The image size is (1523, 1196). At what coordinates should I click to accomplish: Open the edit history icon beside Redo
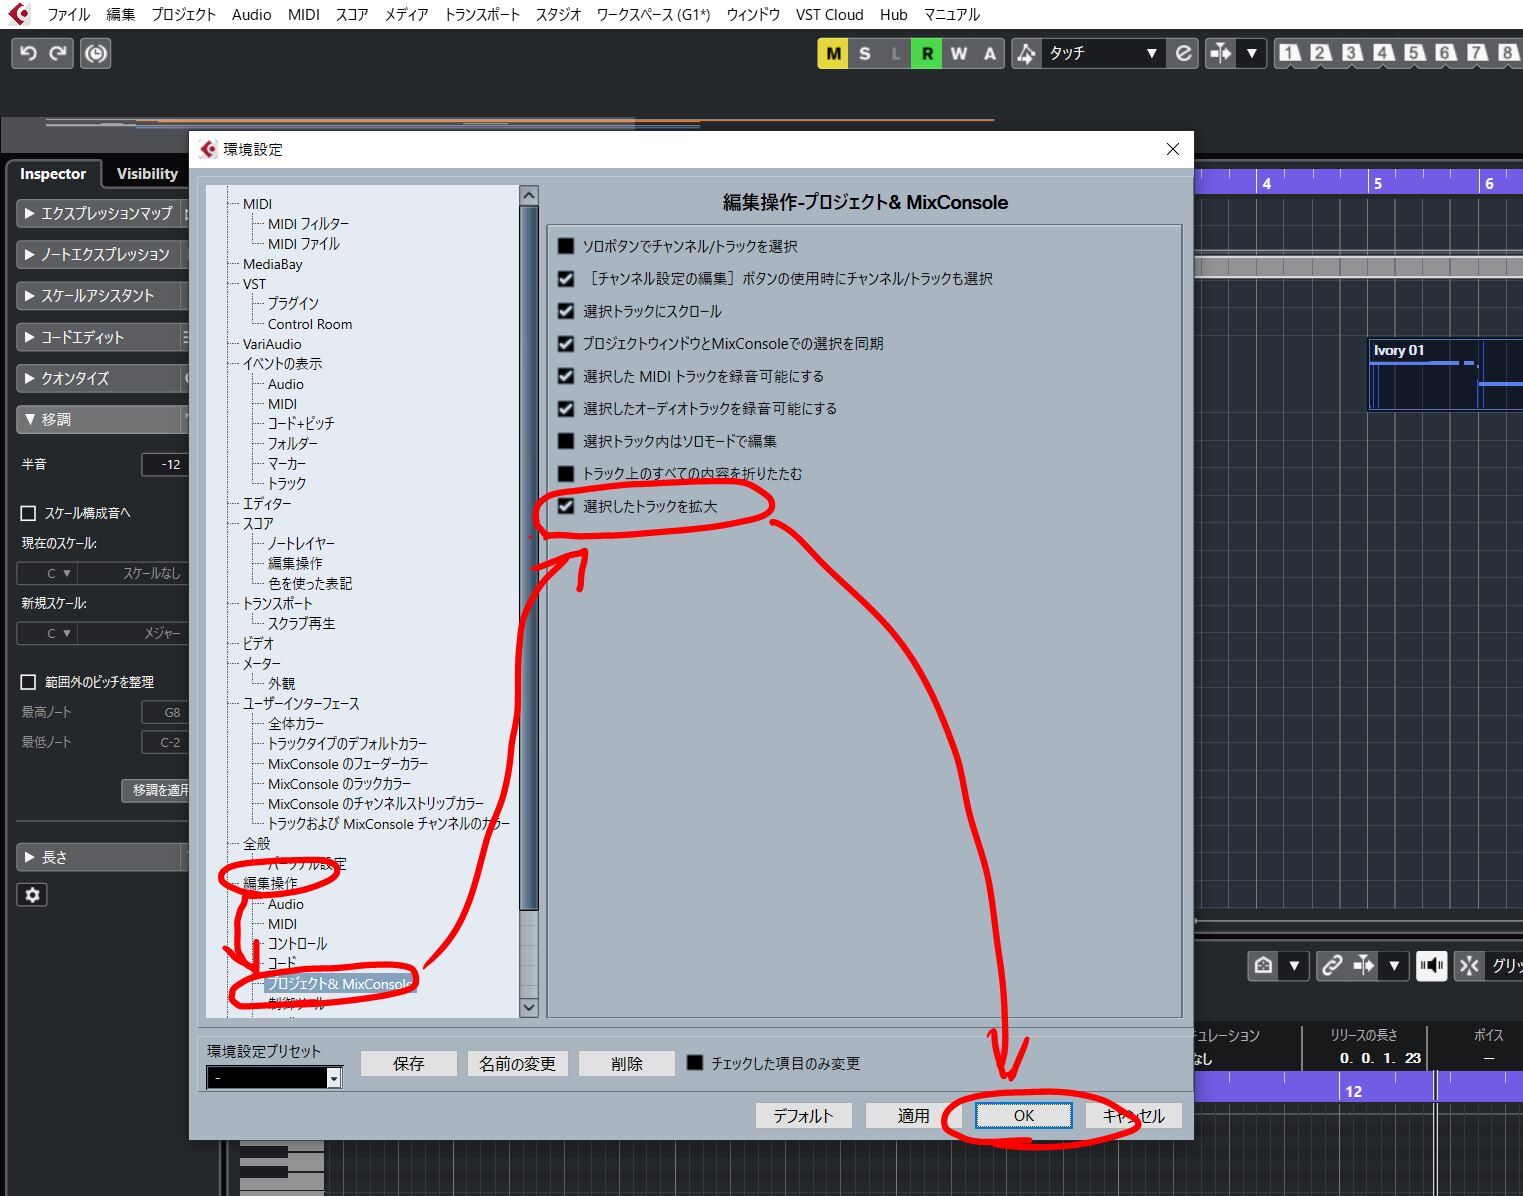coord(96,53)
